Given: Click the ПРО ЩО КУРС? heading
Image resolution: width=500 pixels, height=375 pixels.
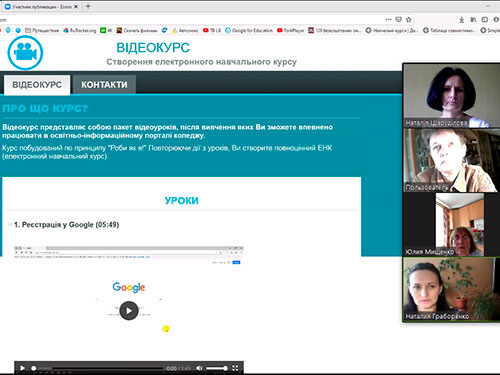Looking at the screenshot, I should 45,108.
